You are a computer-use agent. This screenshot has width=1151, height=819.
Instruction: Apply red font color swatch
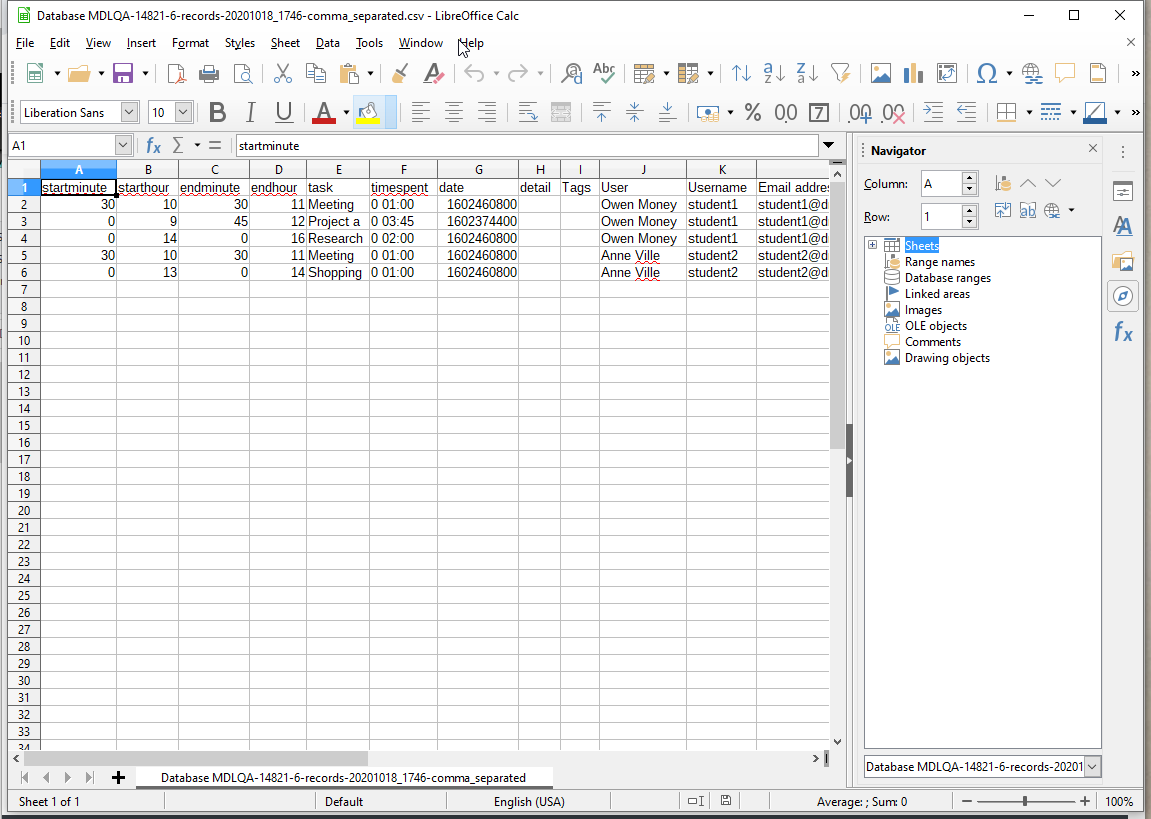[x=324, y=112]
